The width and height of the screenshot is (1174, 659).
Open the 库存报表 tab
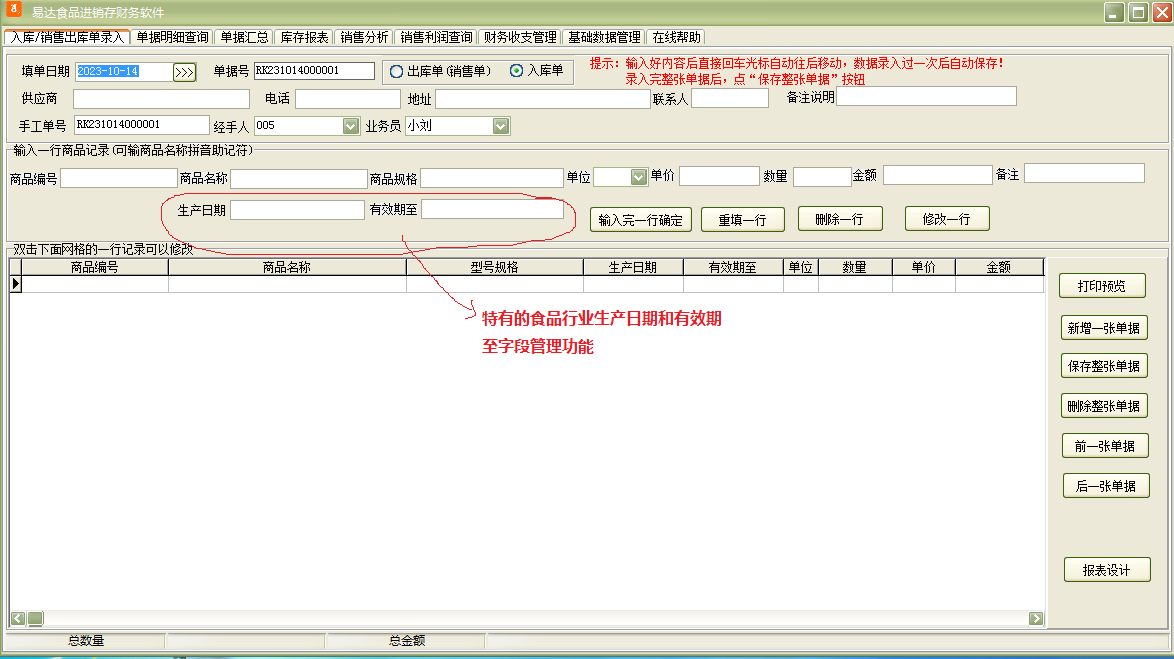(304, 37)
